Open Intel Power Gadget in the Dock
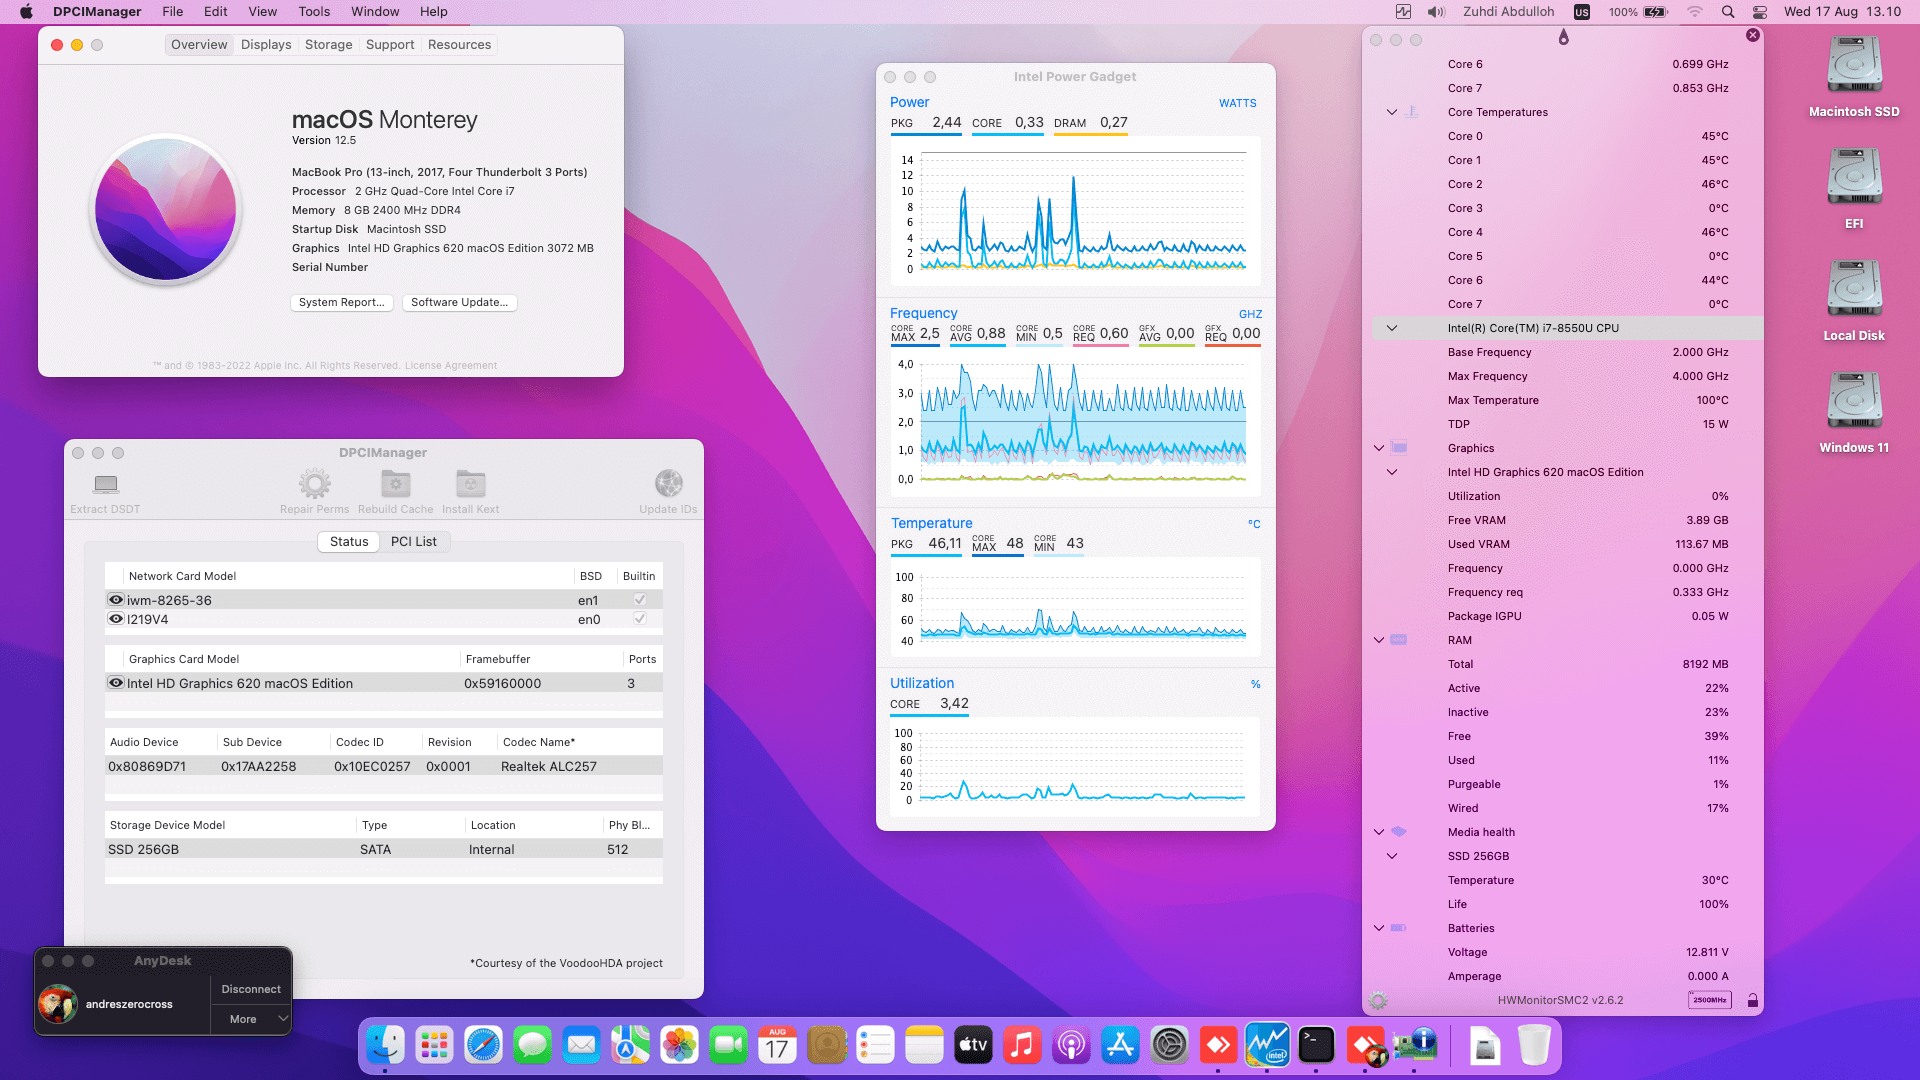 click(1267, 1046)
